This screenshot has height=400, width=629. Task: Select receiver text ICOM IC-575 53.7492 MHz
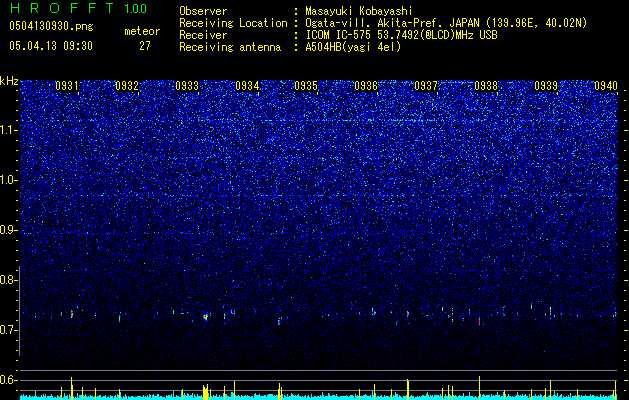pos(401,35)
